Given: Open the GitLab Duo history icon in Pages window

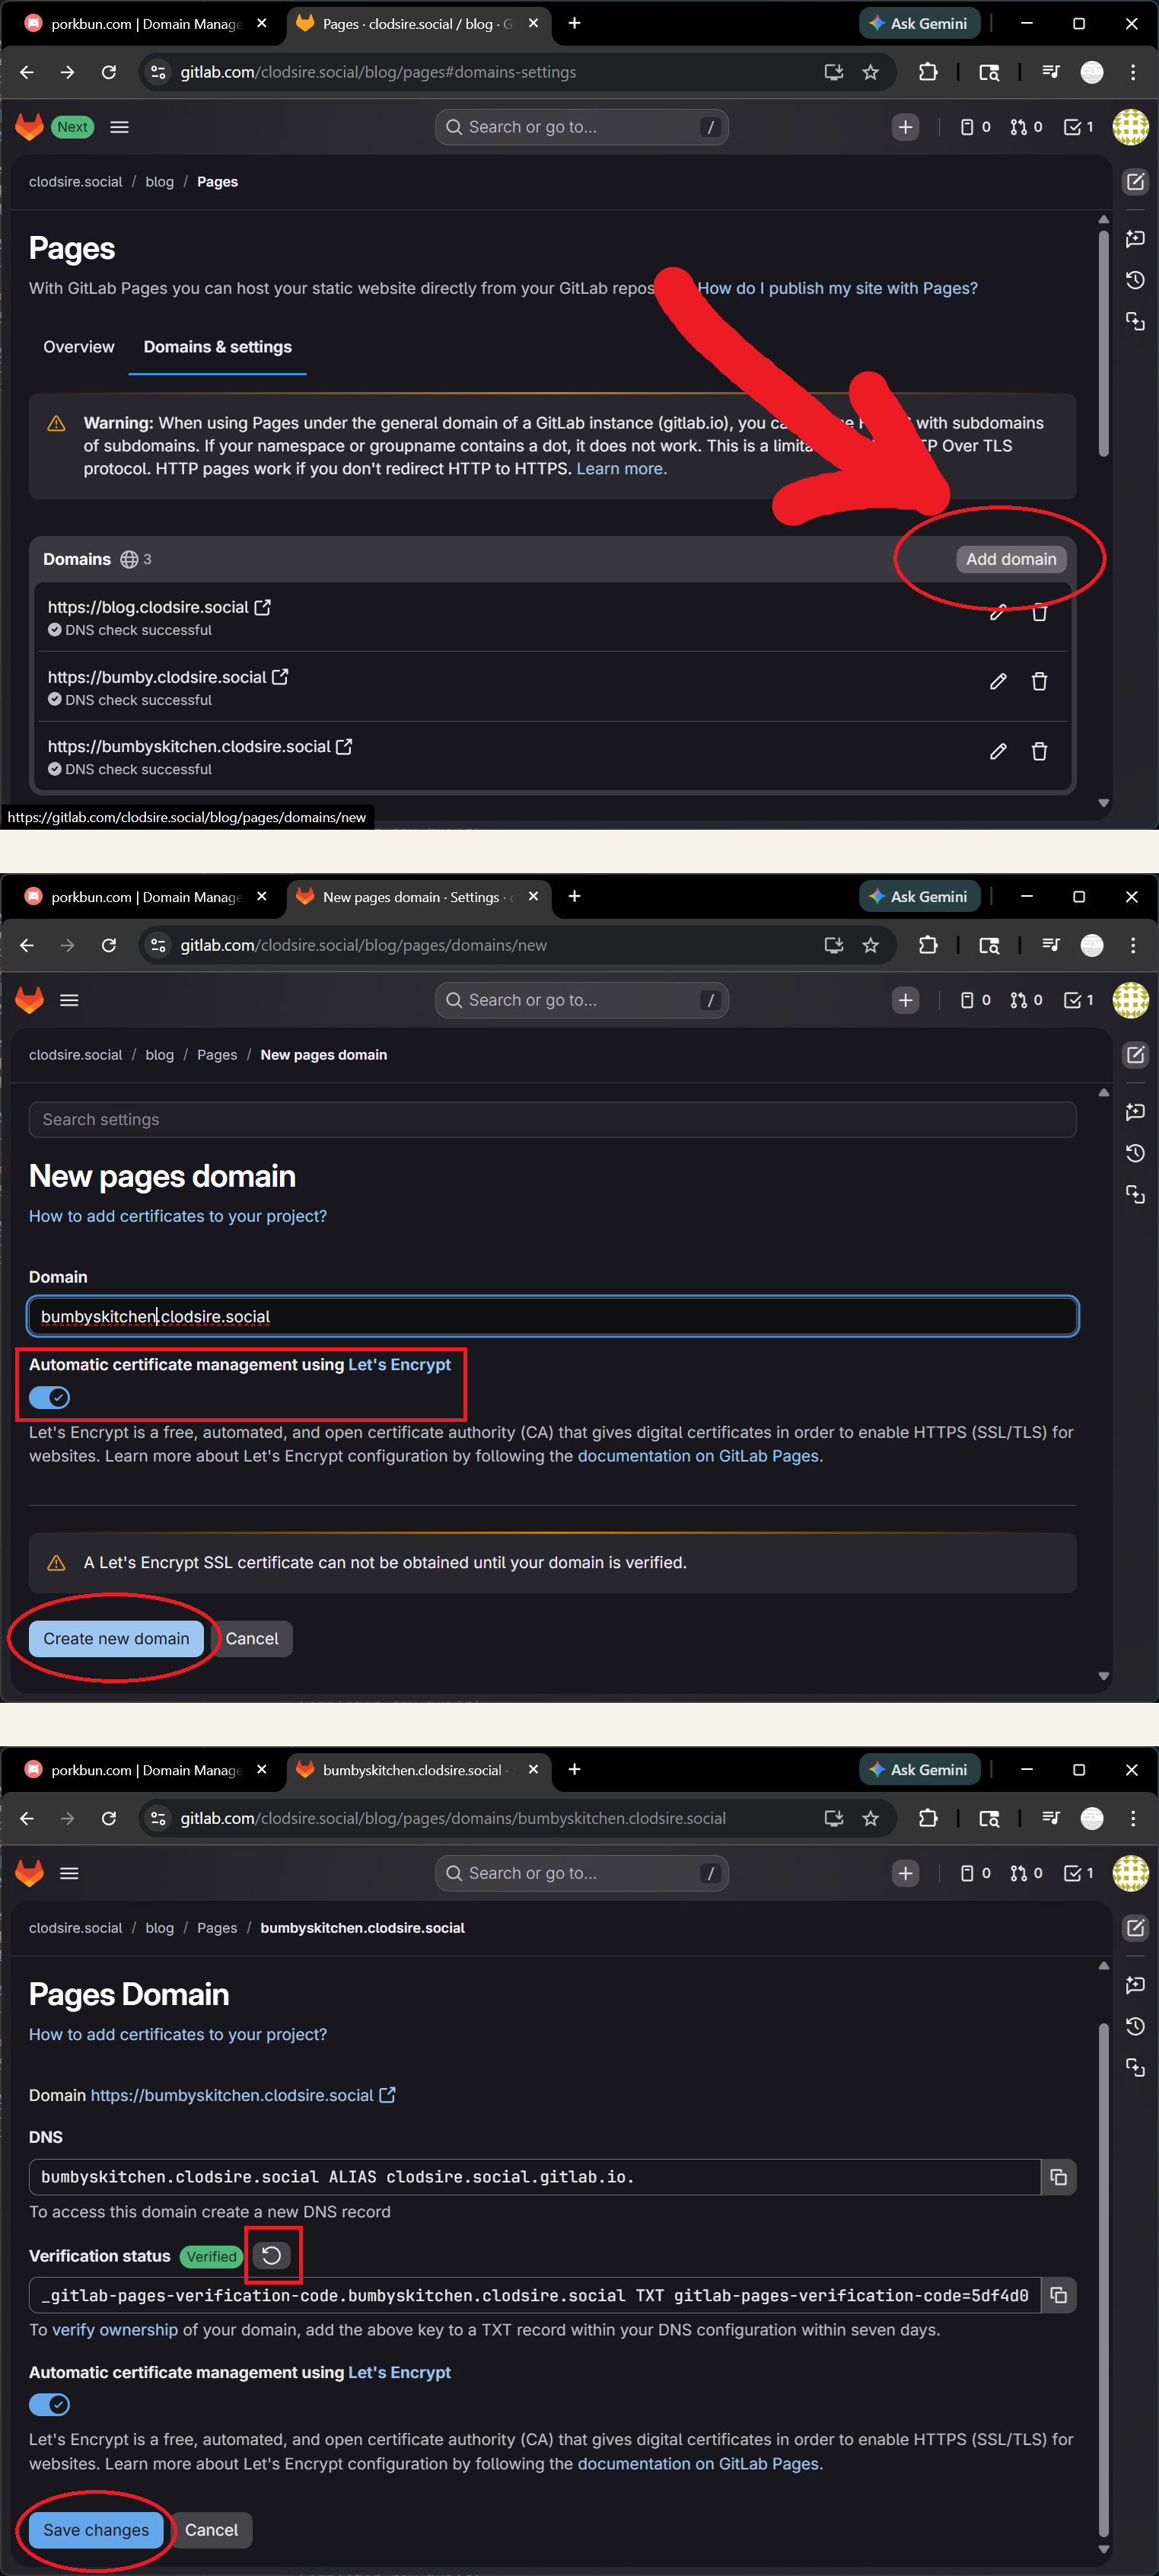Looking at the screenshot, I should click(x=1135, y=280).
